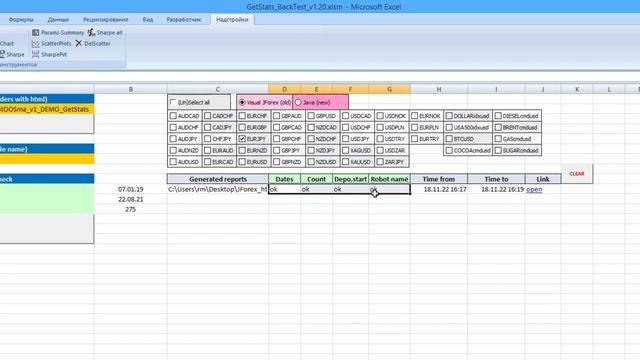Screen dimensions: 640x360
Task: Enable the XAGUSD checkbox
Action: pyautogui.click(x=345, y=151)
